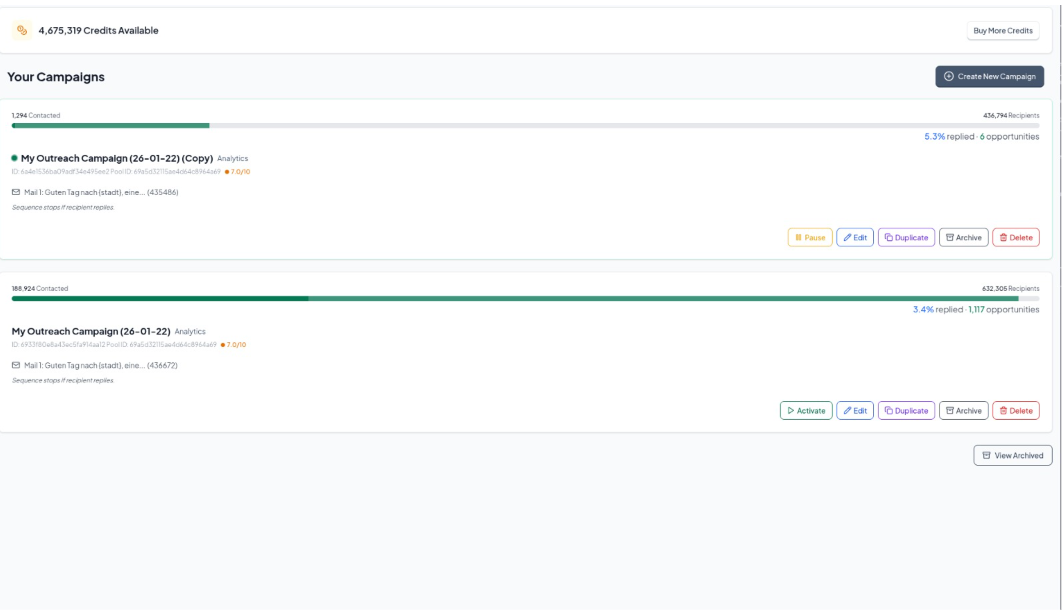The image size is (1063, 610).
Task: Click the orange 7.0/10 score of second campaign
Action: (233, 345)
